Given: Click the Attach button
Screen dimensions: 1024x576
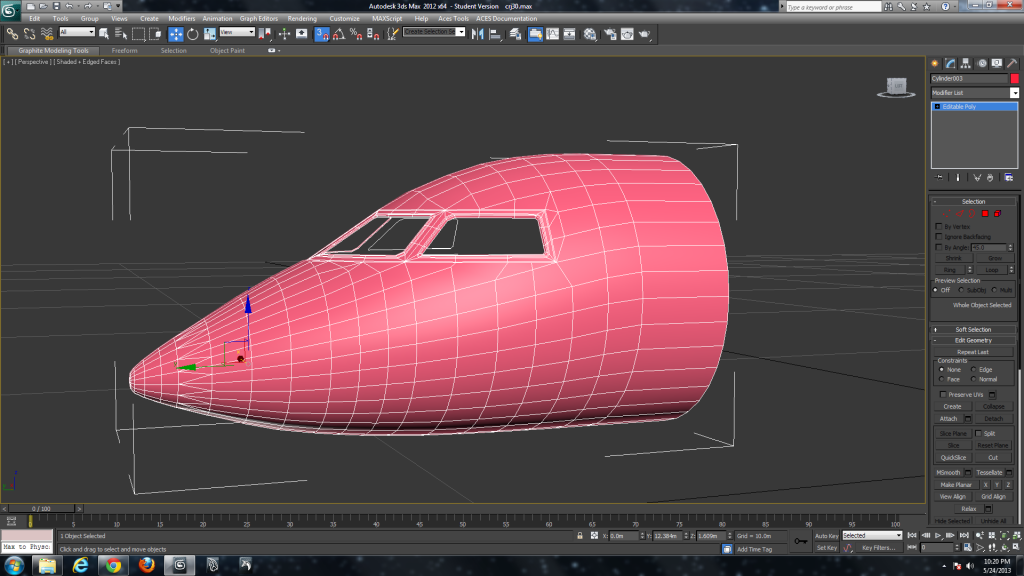Looking at the screenshot, I should [x=949, y=418].
